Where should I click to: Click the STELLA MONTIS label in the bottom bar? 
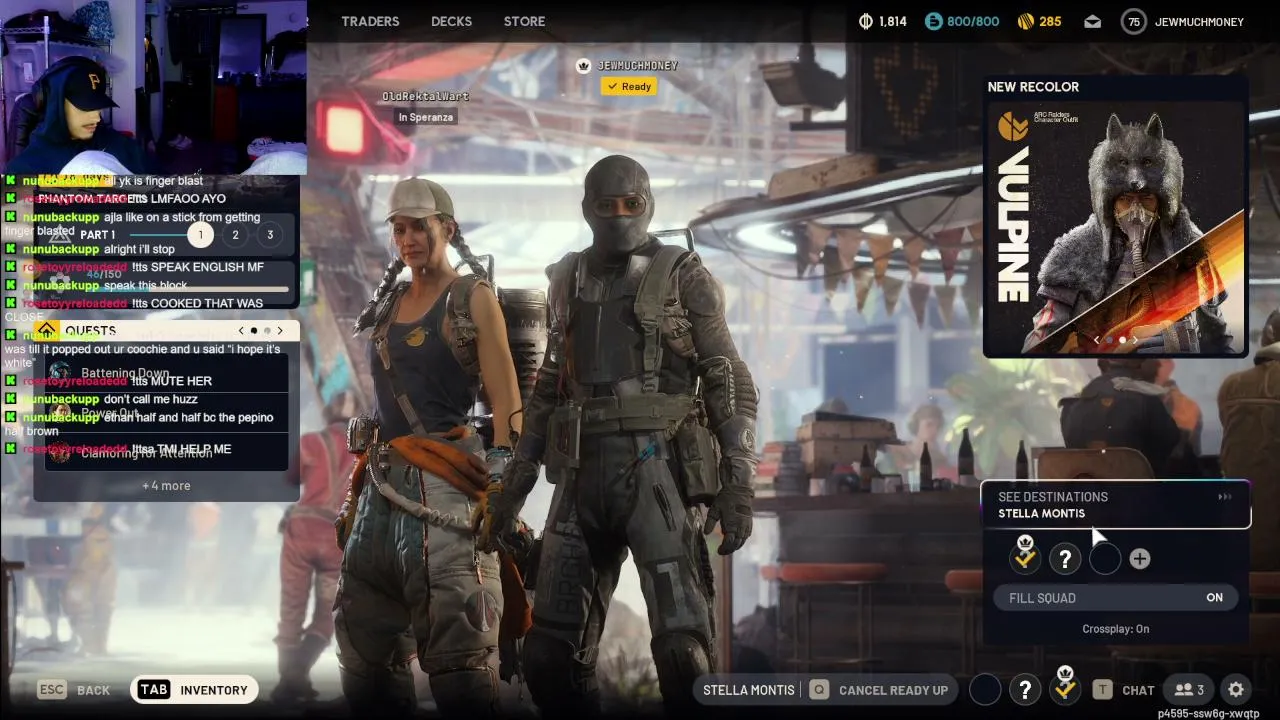(749, 690)
